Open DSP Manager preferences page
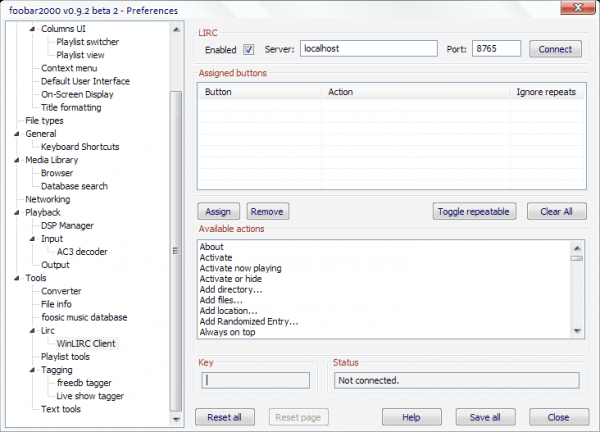The width and height of the screenshot is (600, 432). pos(67,226)
